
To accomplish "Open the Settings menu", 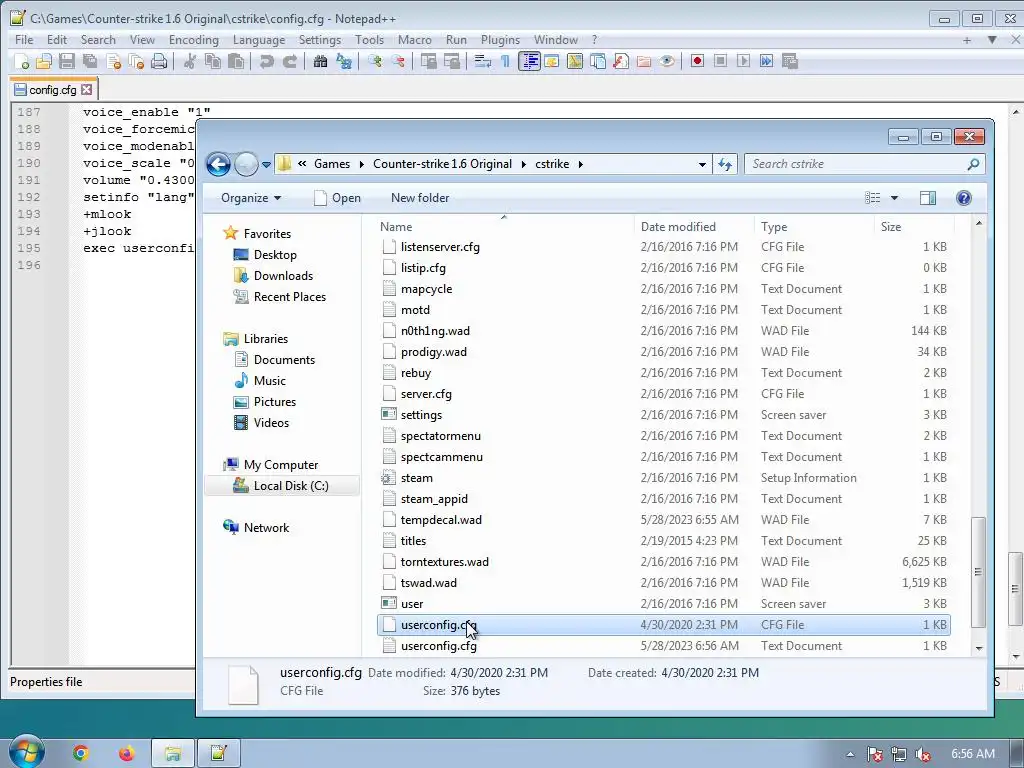I will pyautogui.click(x=319, y=40).
